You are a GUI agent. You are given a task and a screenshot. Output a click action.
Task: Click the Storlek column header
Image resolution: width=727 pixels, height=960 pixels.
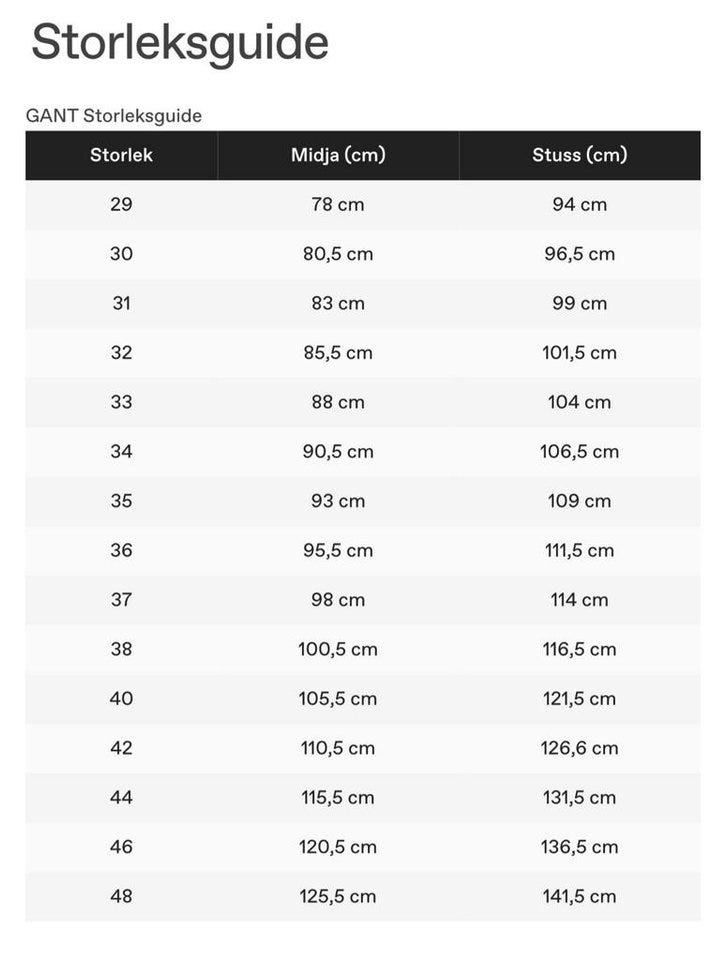(x=121, y=155)
